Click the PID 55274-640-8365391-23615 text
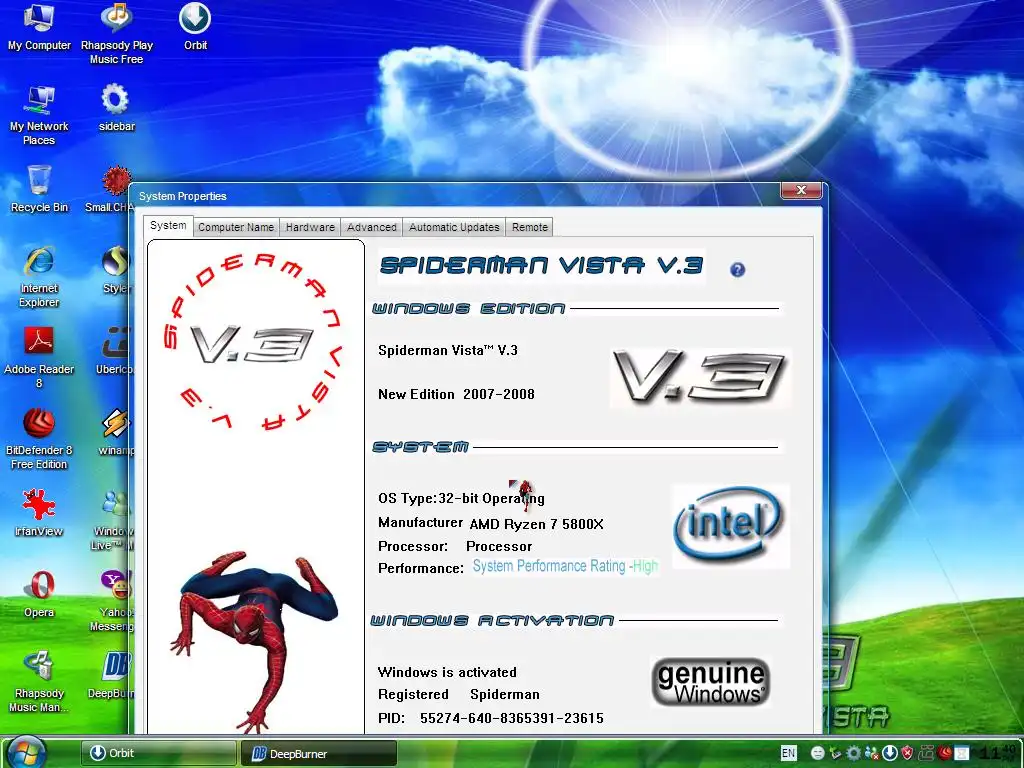Screen dimensions: 1024x768 (x=490, y=718)
